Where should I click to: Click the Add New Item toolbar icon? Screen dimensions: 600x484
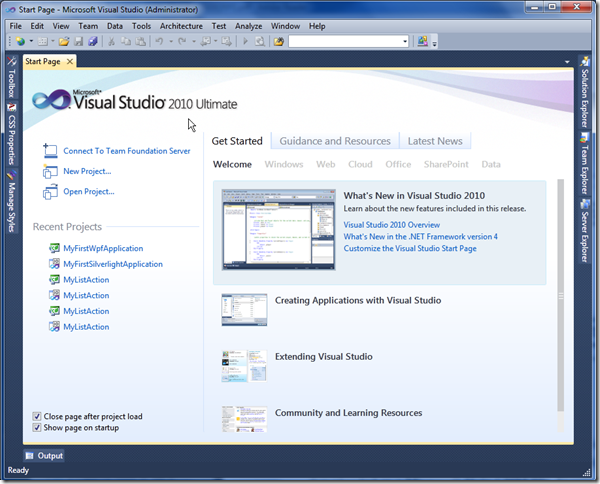(x=43, y=41)
